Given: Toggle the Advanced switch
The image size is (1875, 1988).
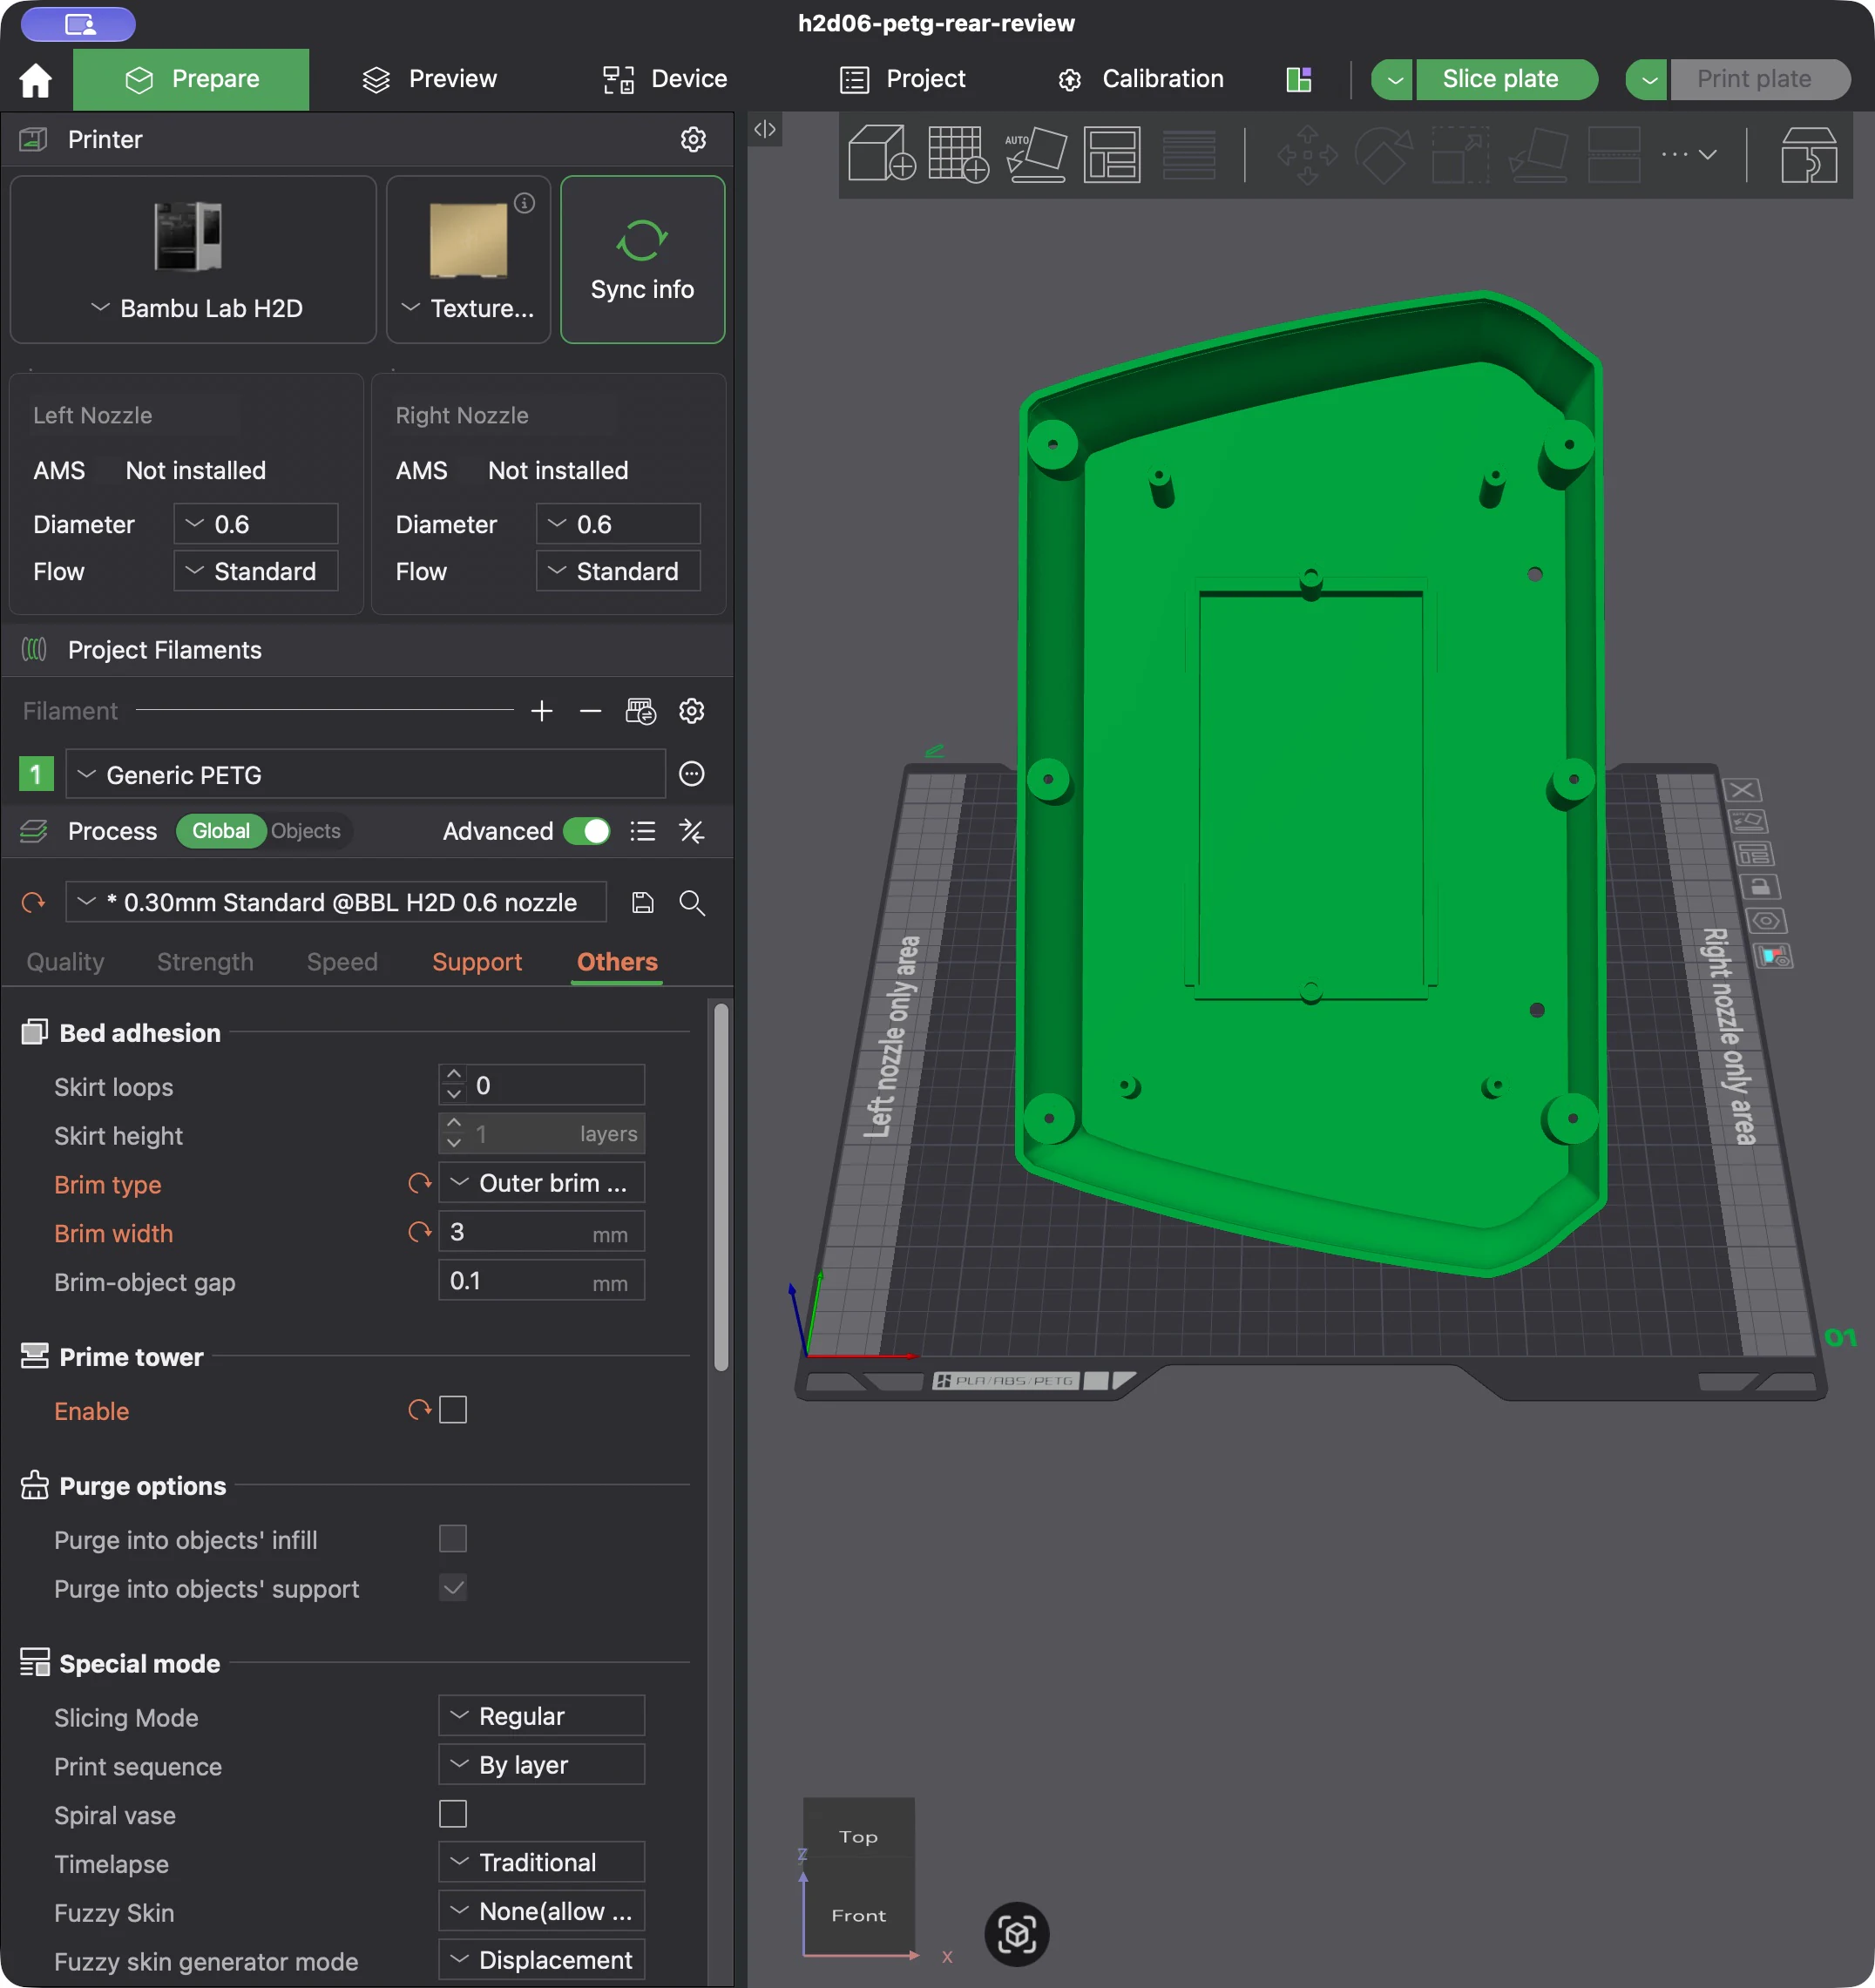Looking at the screenshot, I should click(587, 831).
